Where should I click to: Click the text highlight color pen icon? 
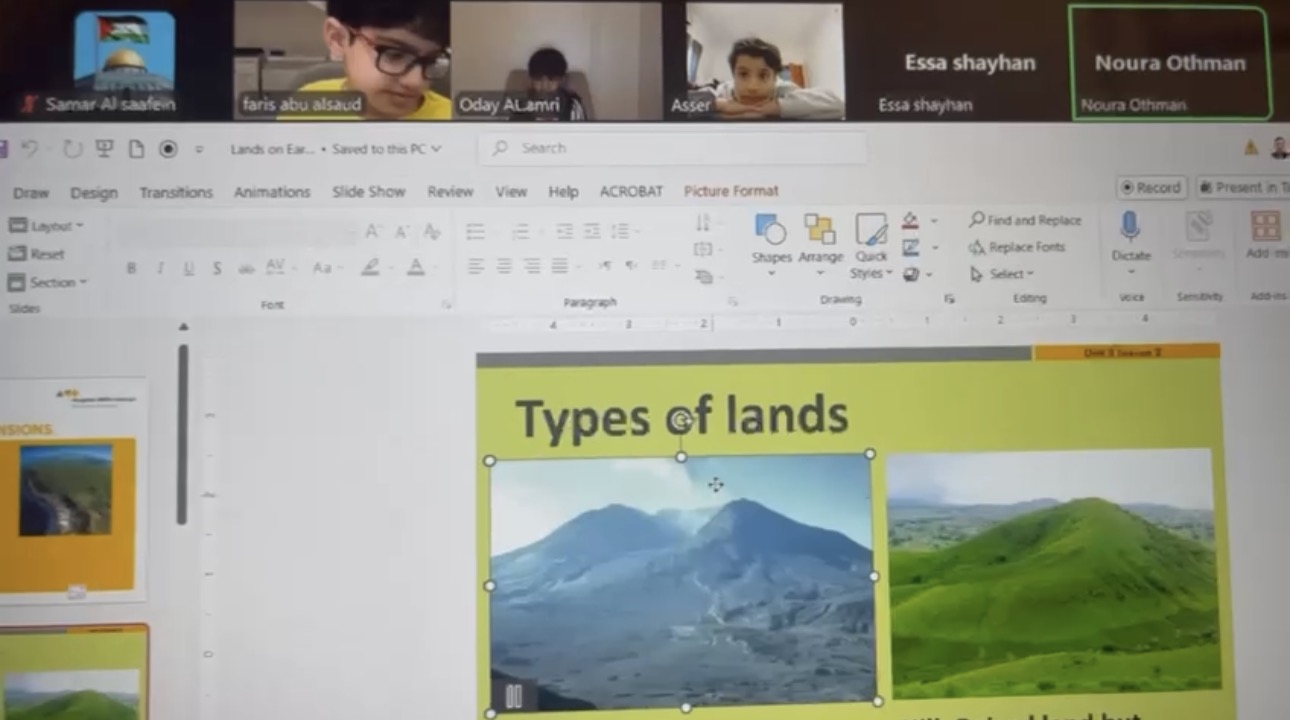point(371,268)
